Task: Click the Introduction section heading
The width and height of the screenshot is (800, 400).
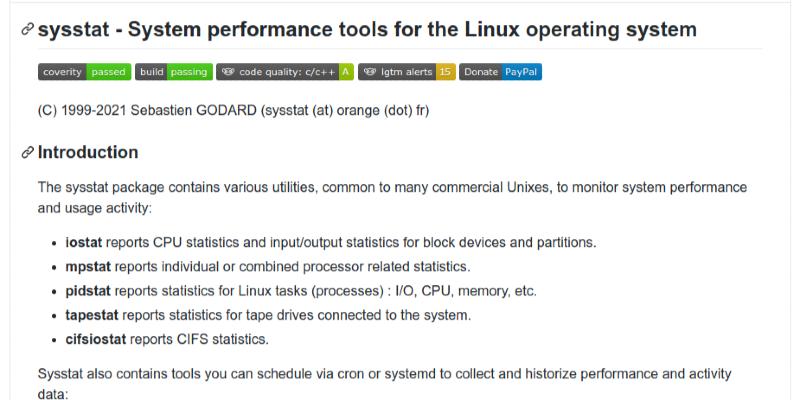Action: 88,153
